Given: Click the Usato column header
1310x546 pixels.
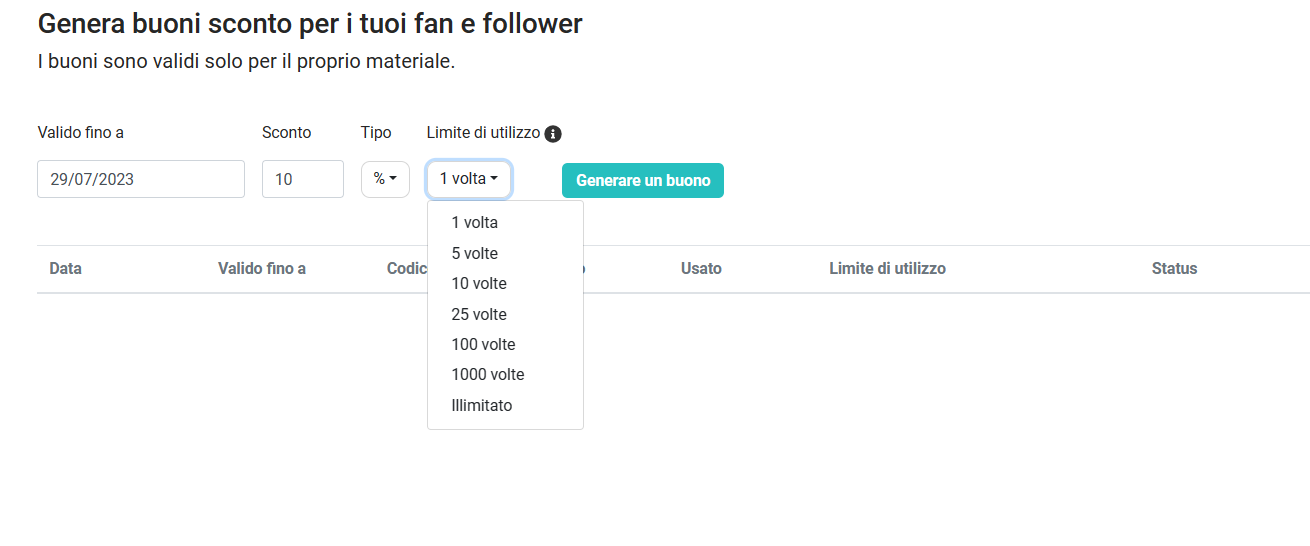Looking at the screenshot, I should (701, 268).
